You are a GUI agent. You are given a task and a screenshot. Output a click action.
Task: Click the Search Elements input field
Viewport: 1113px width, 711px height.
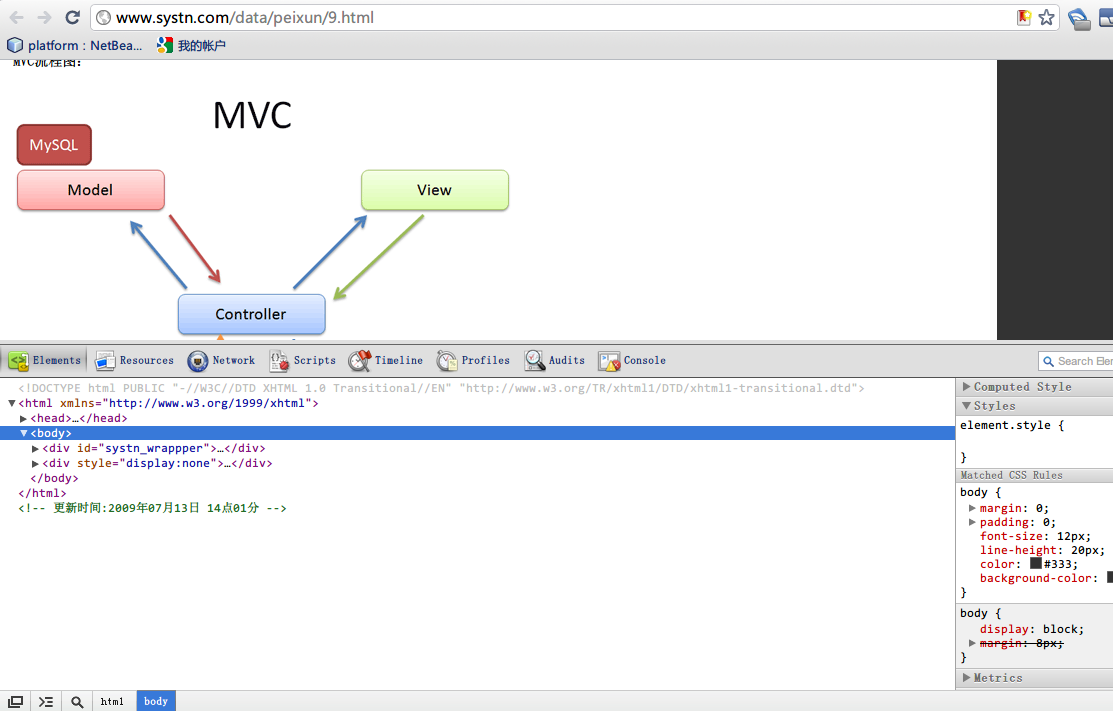coord(1082,361)
